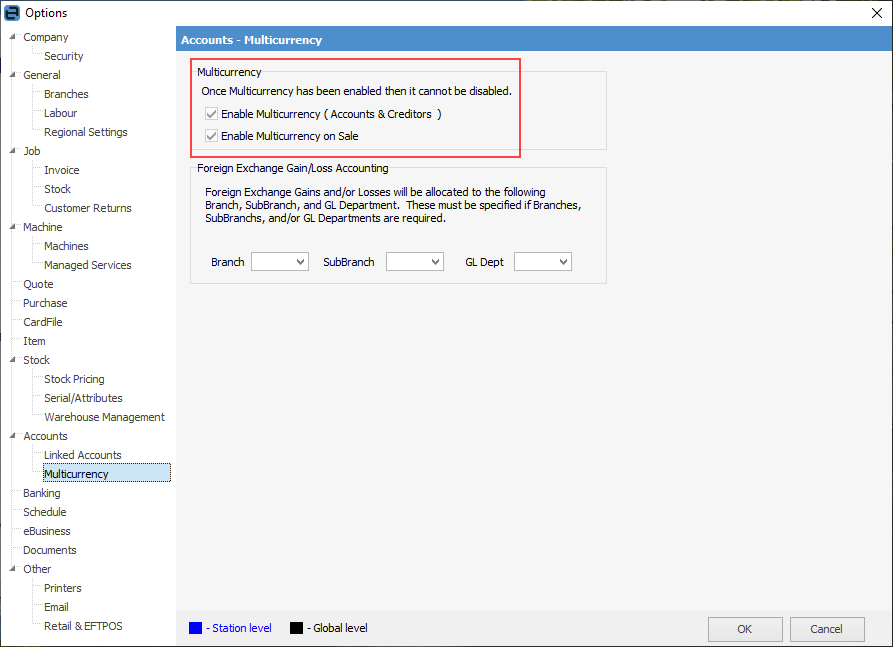The width and height of the screenshot is (893, 647).
Task: Select the Schedule options page
Action: [44, 512]
